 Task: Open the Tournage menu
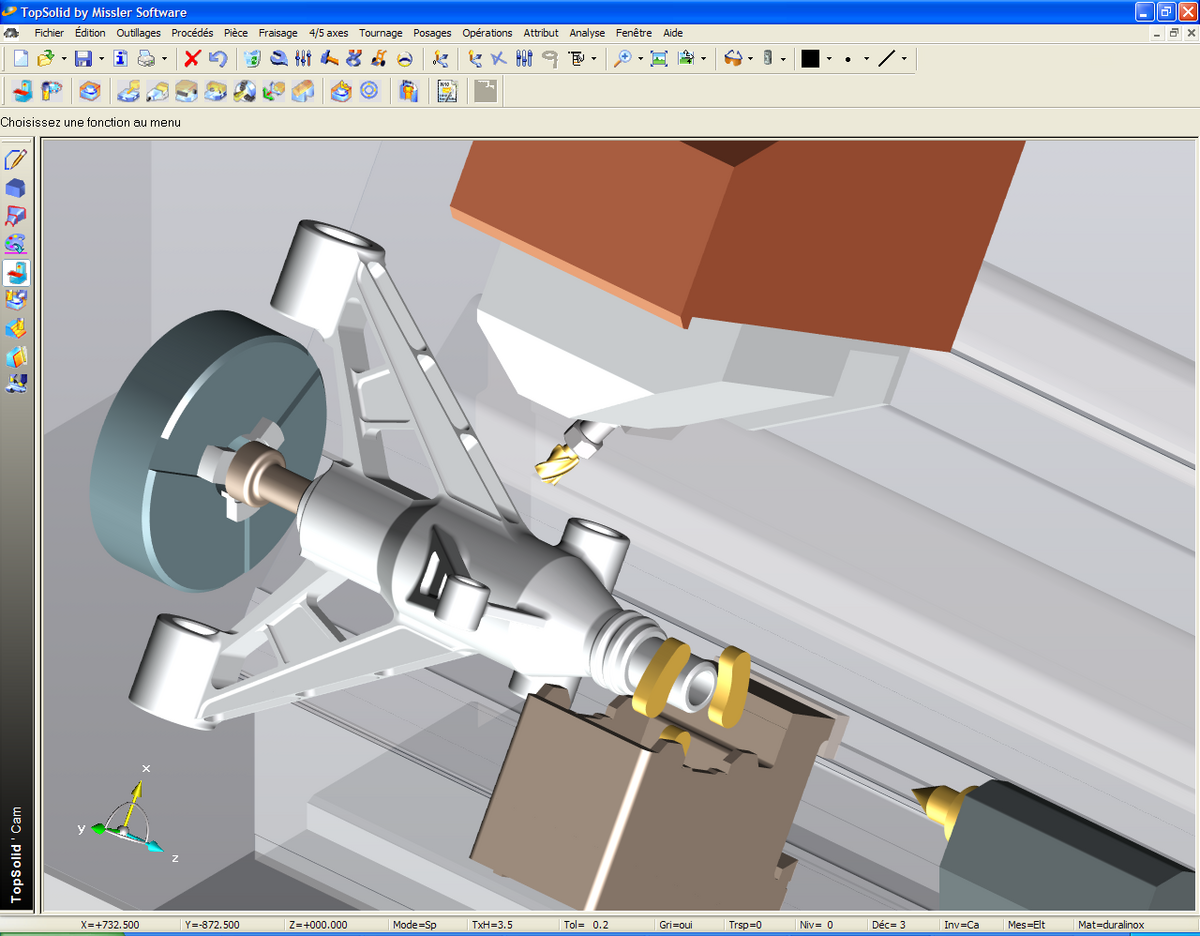pos(381,33)
